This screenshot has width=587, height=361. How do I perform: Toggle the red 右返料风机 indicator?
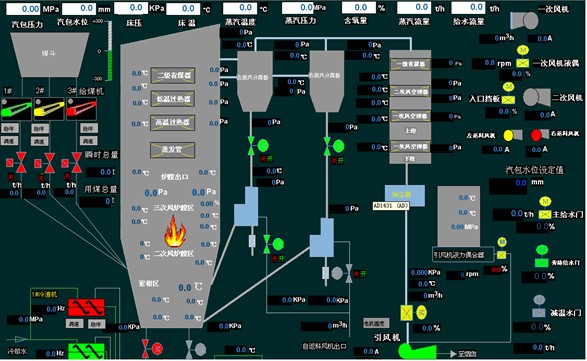[x=536, y=135]
